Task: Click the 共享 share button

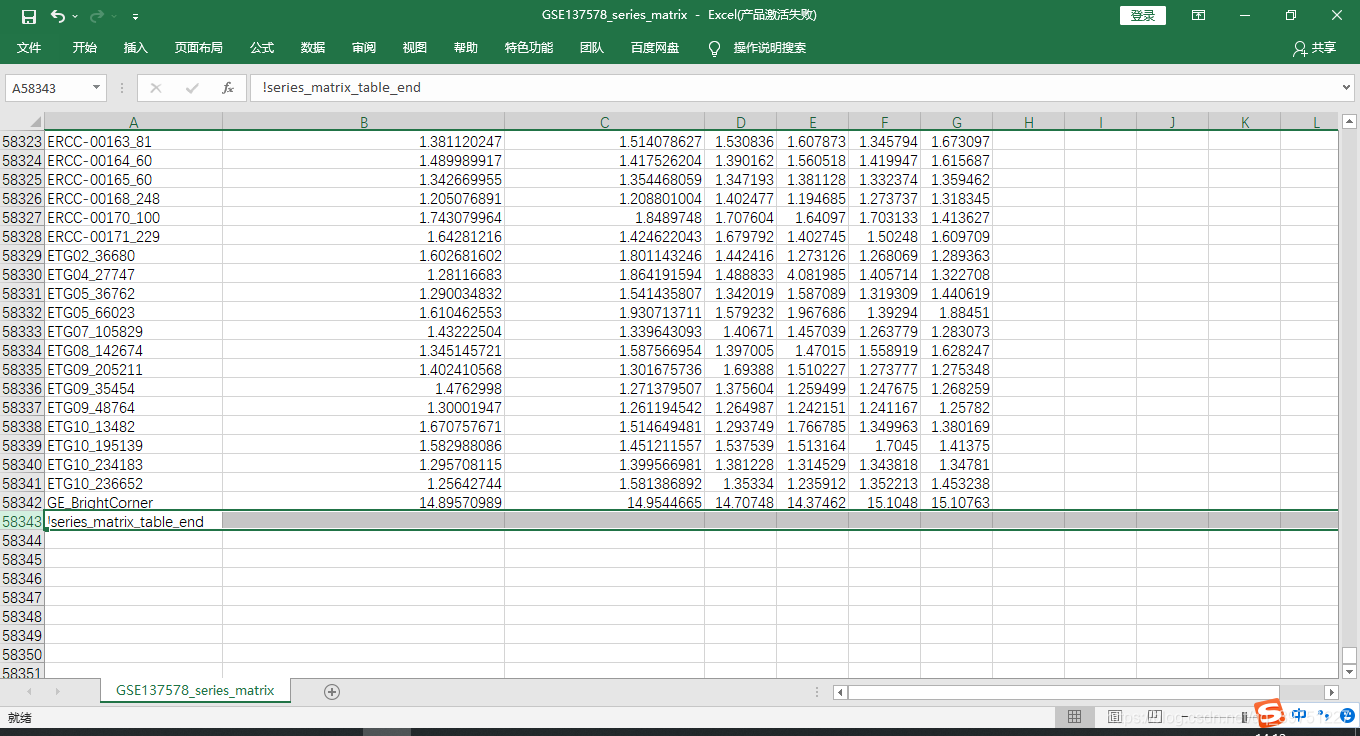Action: 1314,48
